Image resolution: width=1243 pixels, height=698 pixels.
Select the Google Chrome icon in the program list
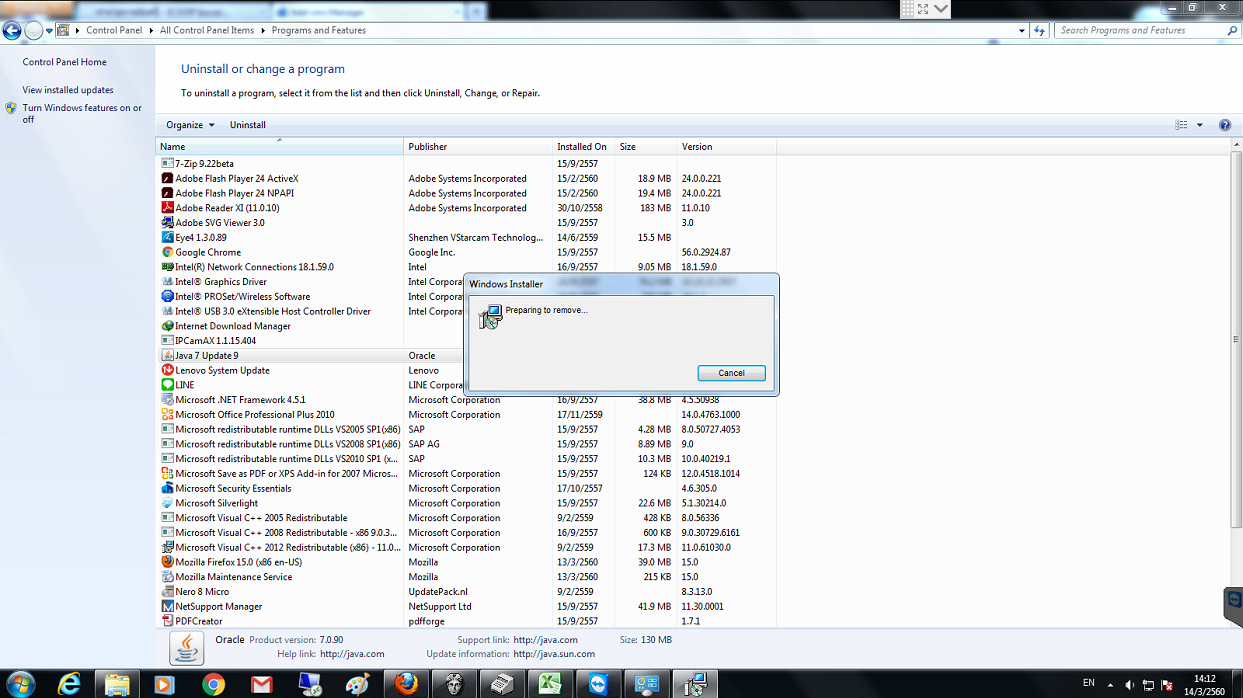pyautogui.click(x=167, y=252)
